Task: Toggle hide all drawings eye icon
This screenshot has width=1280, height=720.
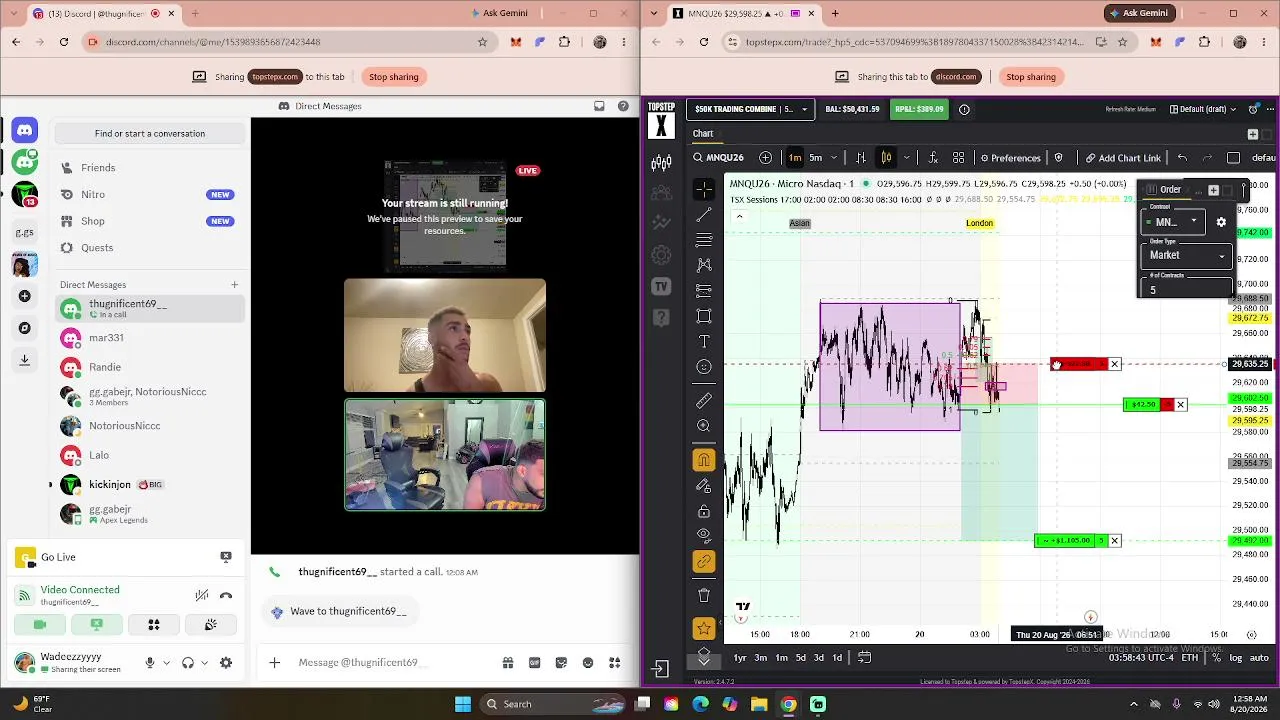Action: coord(704,536)
